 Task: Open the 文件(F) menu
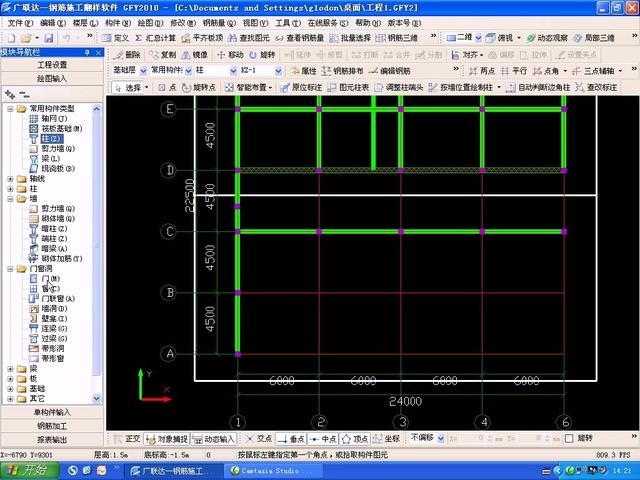[x=20, y=23]
